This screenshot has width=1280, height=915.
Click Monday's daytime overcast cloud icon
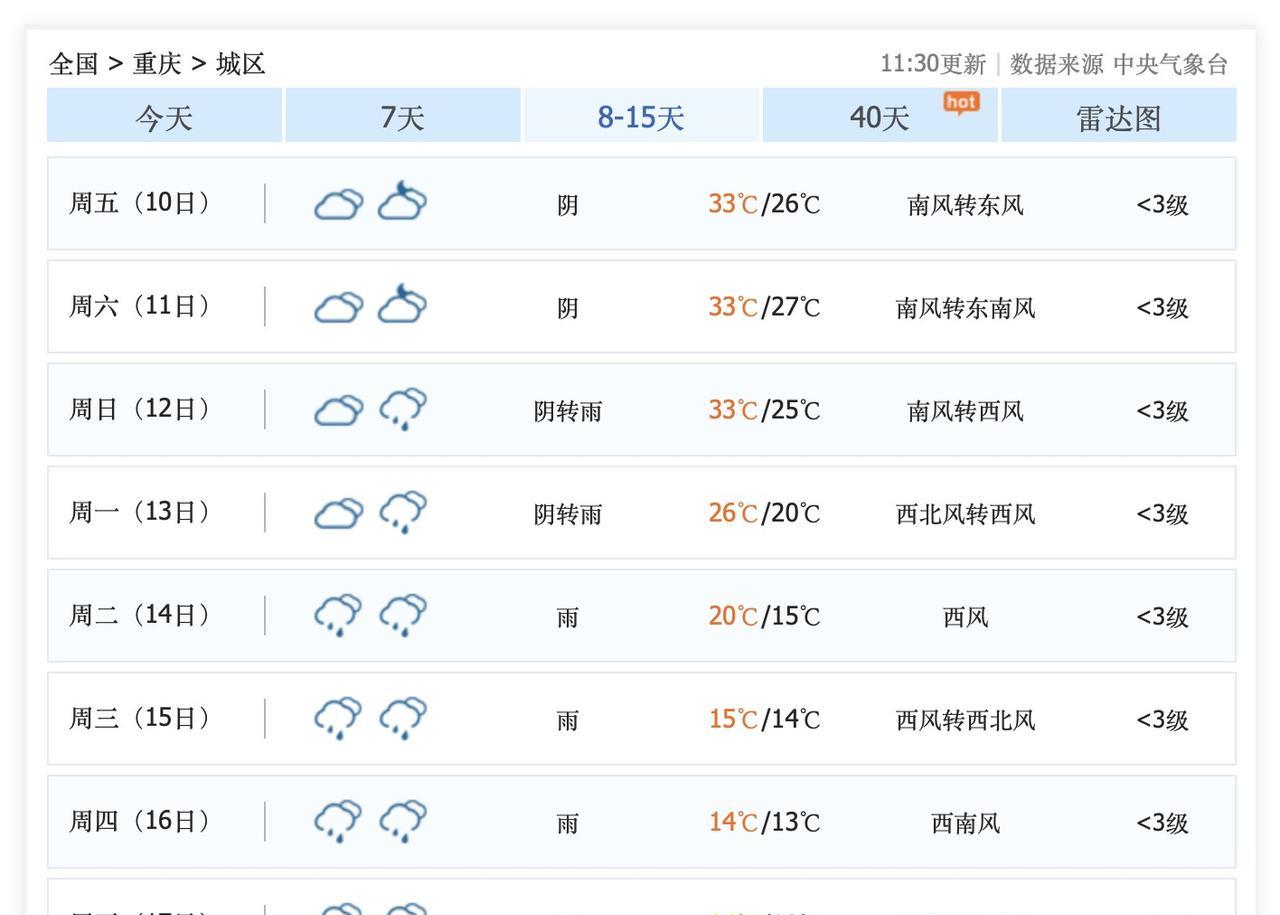coord(338,513)
